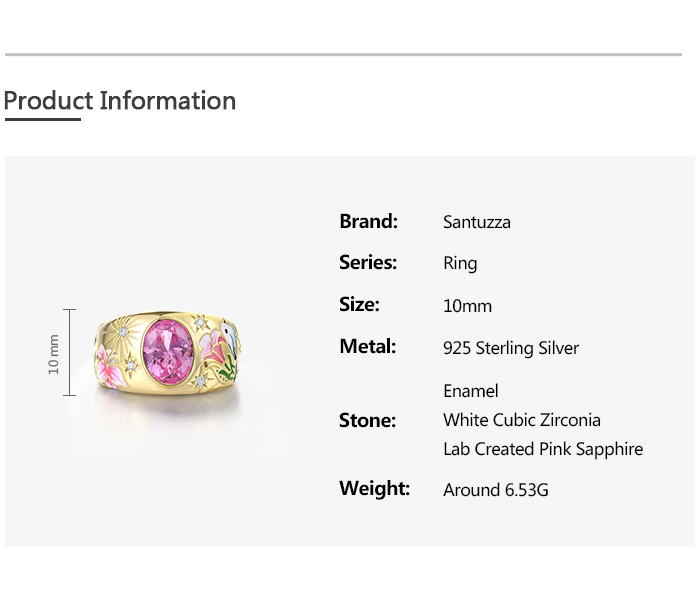Click the 925 Sterling Silver text

510,348
